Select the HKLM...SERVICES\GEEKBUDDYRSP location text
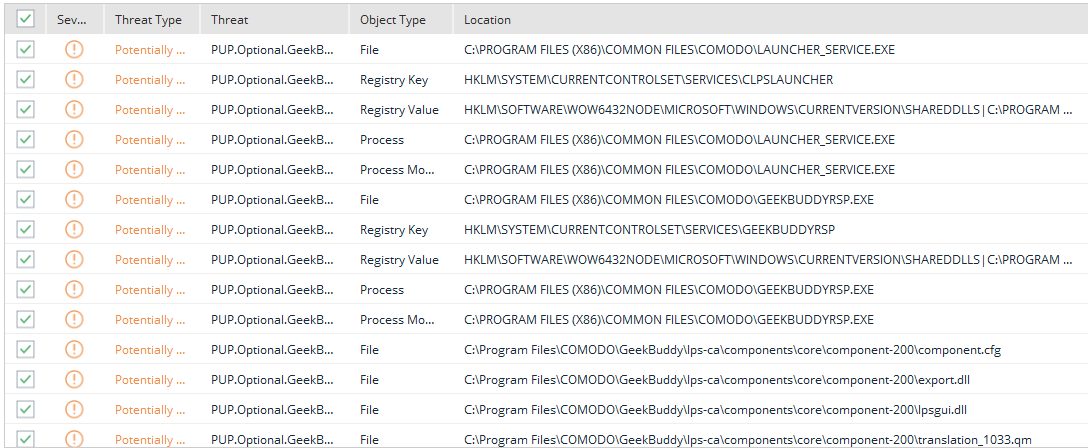This screenshot has width=1088, height=448. tap(649, 230)
